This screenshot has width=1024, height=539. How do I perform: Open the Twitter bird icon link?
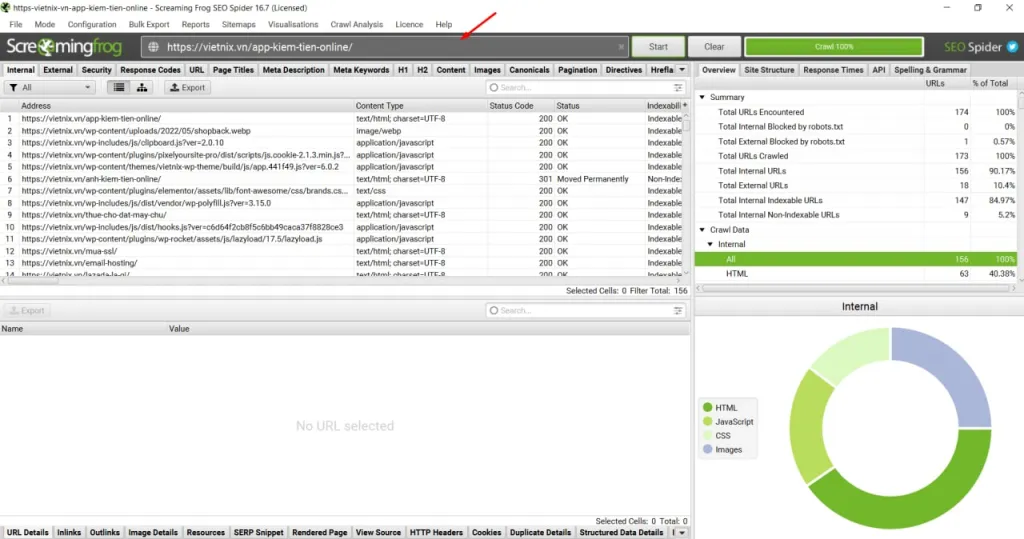(1012, 47)
